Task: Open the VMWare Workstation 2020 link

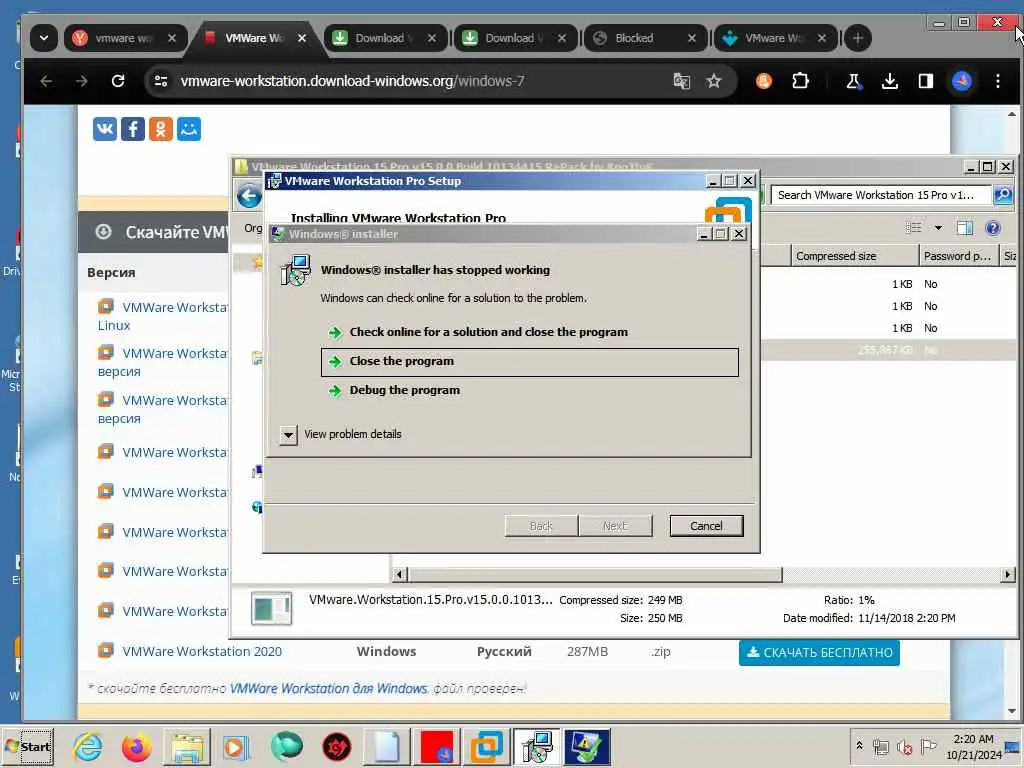Action: (x=202, y=651)
